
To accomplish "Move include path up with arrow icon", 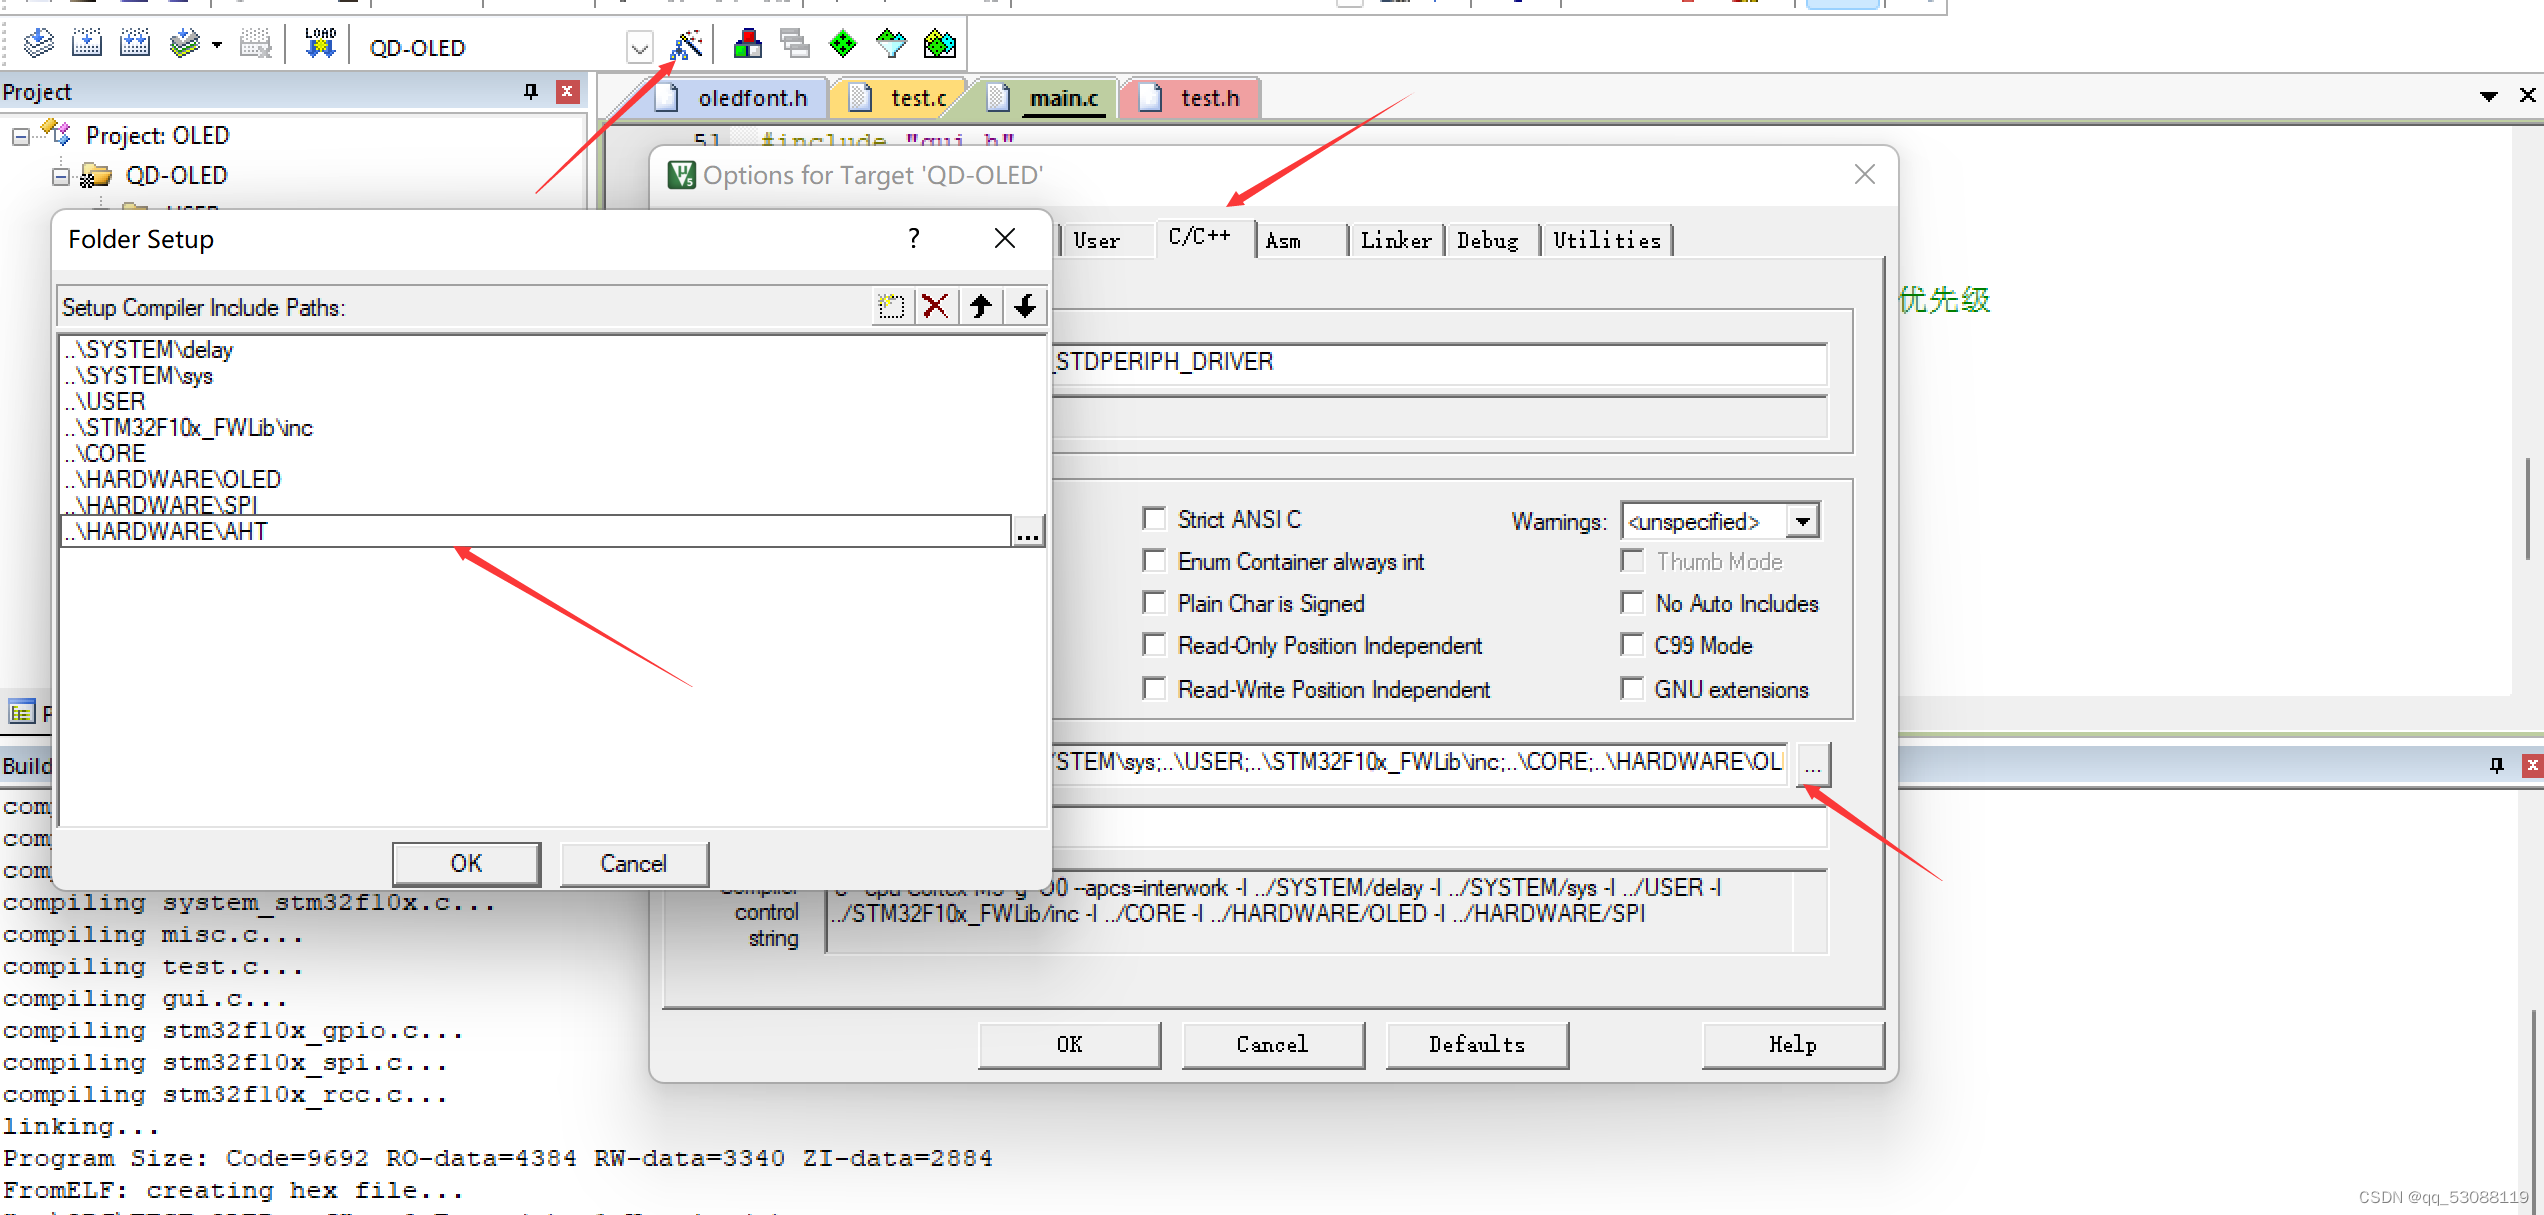I will pos(981,307).
